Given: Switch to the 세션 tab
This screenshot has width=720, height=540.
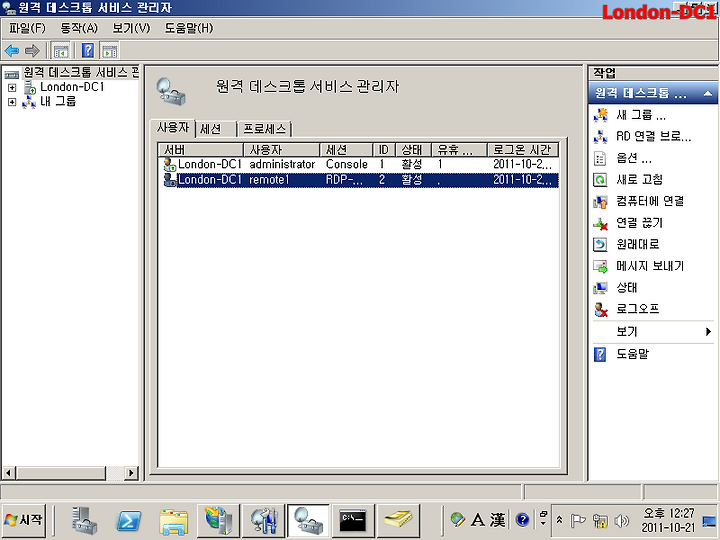Looking at the screenshot, I should (216, 129).
